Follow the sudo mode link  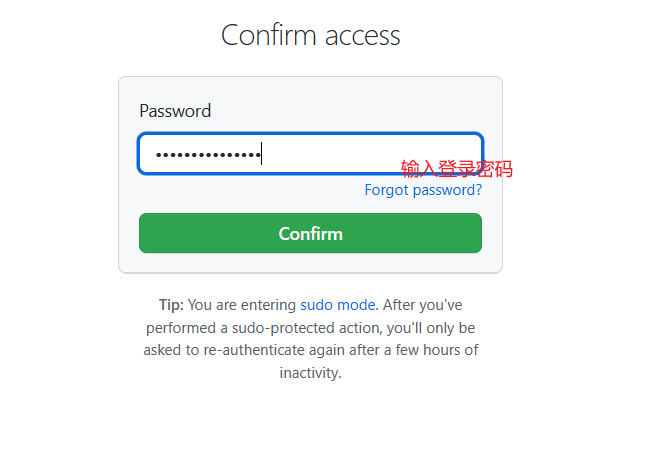[x=338, y=305]
